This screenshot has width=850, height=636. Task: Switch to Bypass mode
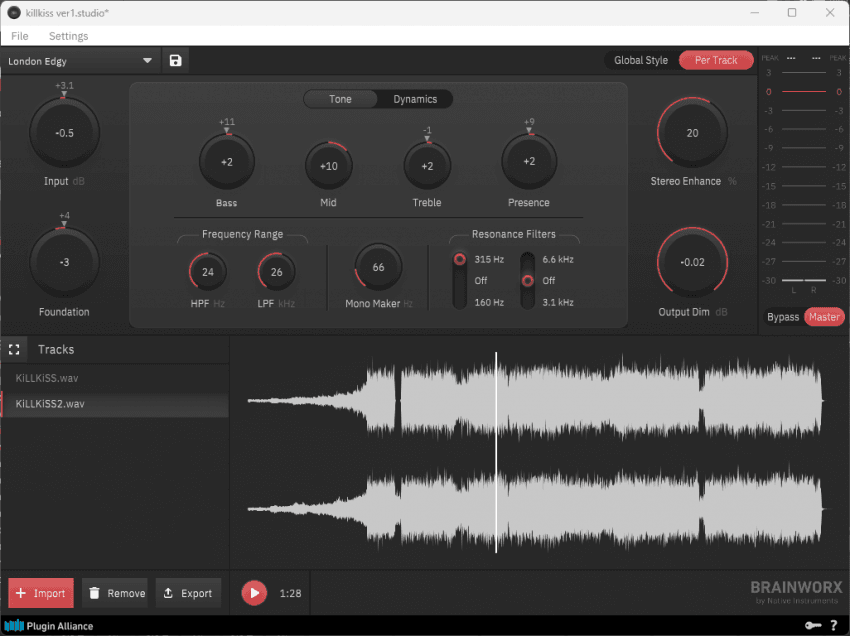pos(783,317)
